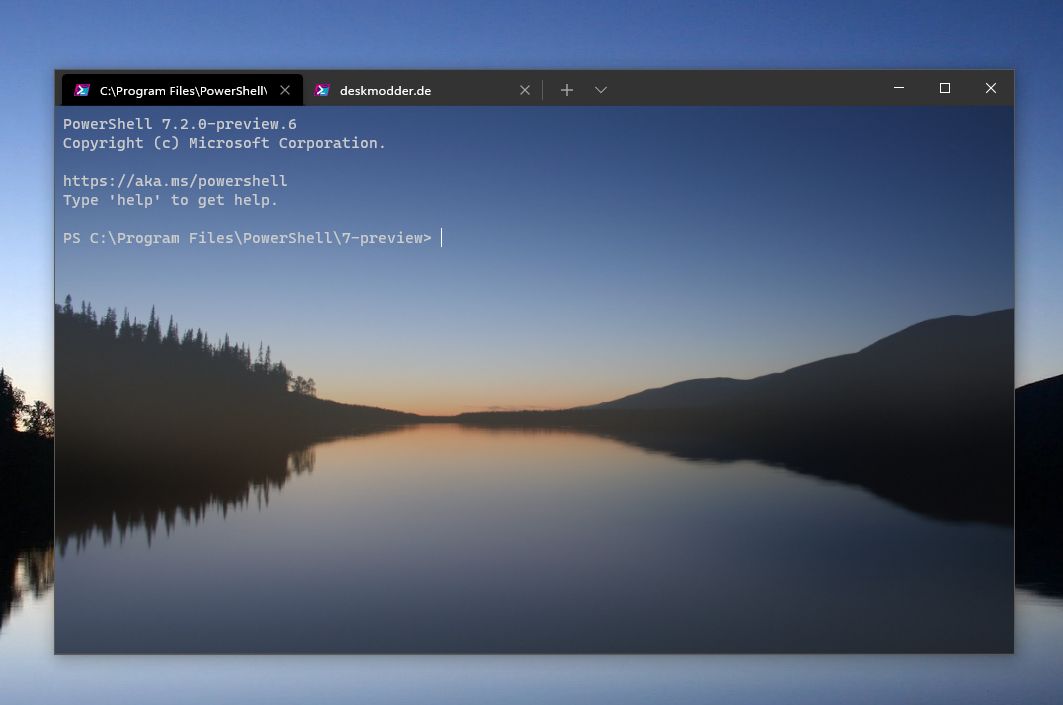Close the deskmodder.de tab
1063x705 pixels.
click(x=525, y=90)
